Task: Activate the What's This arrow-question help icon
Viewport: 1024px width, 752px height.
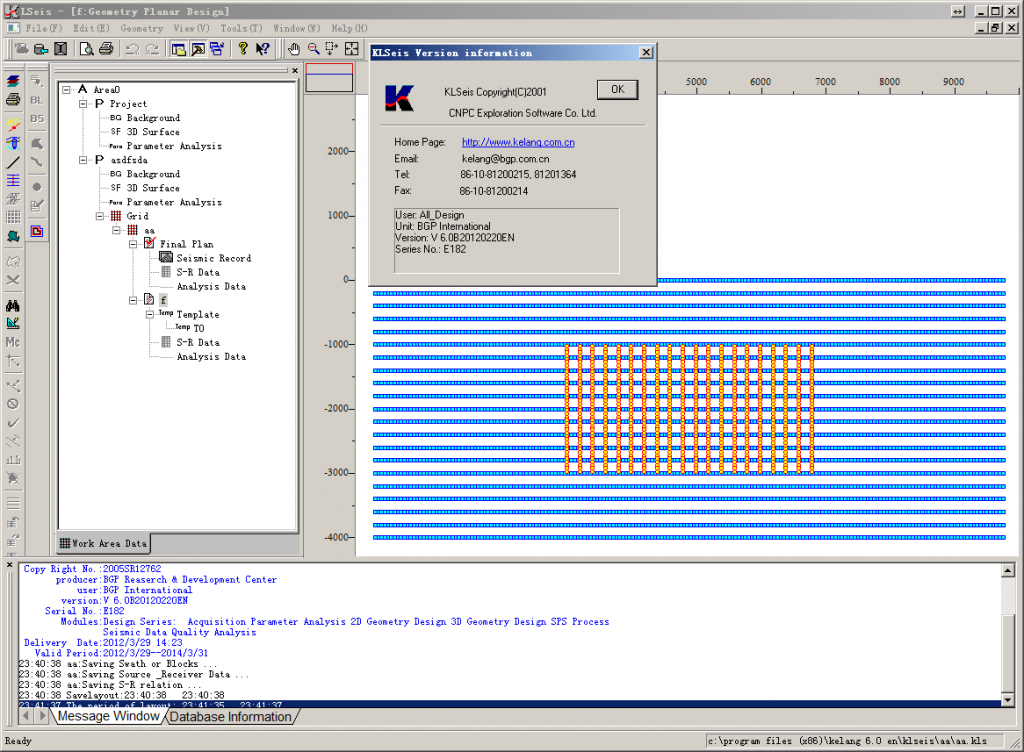Action: coord(263,48)
